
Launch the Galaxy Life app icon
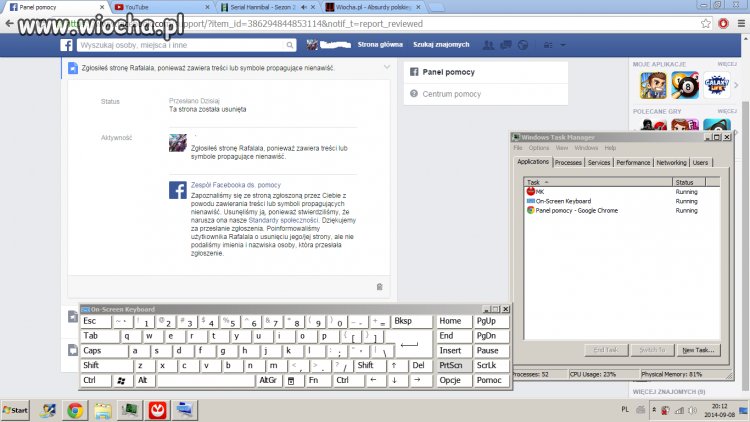click(x=716, y=85)
